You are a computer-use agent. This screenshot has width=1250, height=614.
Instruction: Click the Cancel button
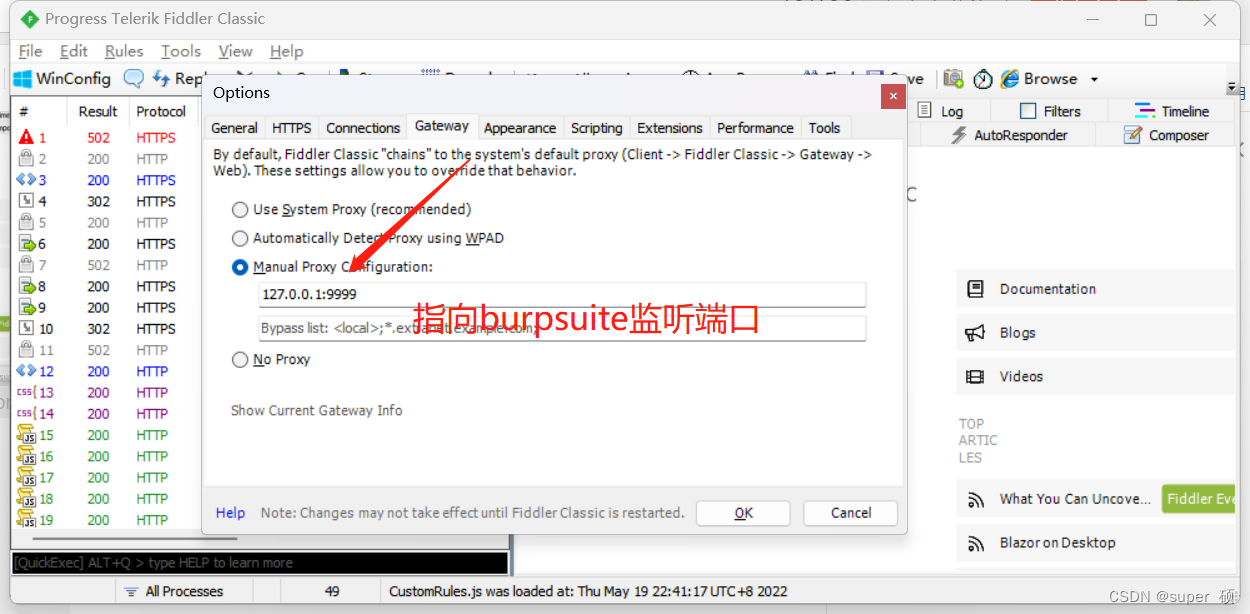point(851,513)
